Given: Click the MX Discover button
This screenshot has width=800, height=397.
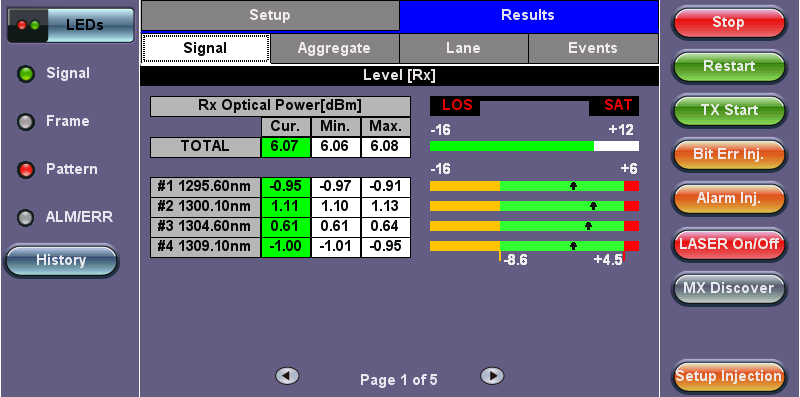Looking at the screenshot, I should 729,288.
